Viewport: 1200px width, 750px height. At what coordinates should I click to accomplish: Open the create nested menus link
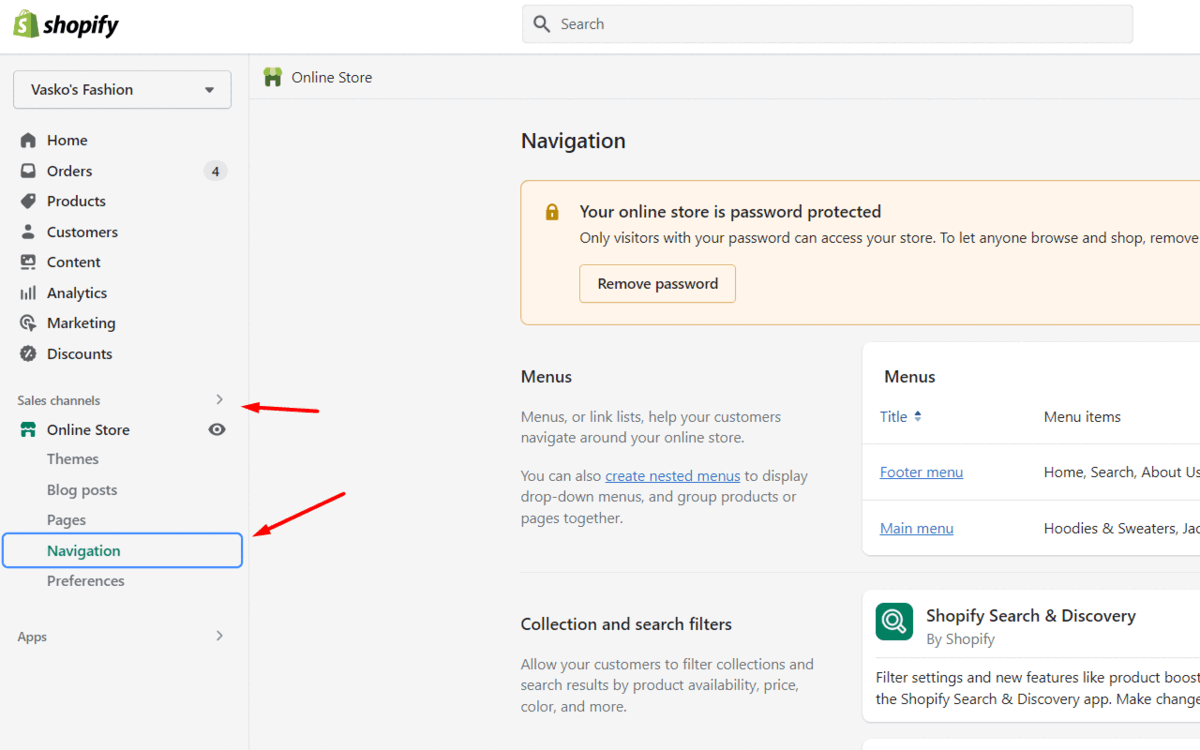coord(672,475)
